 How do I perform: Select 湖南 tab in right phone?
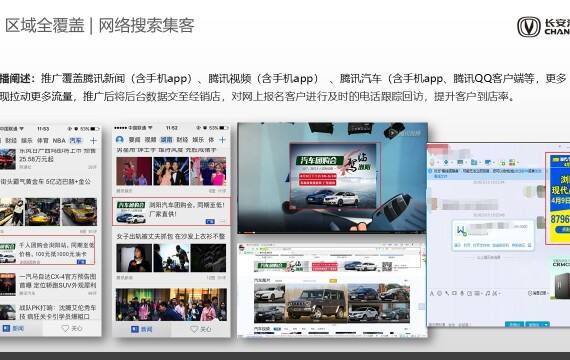166,140
